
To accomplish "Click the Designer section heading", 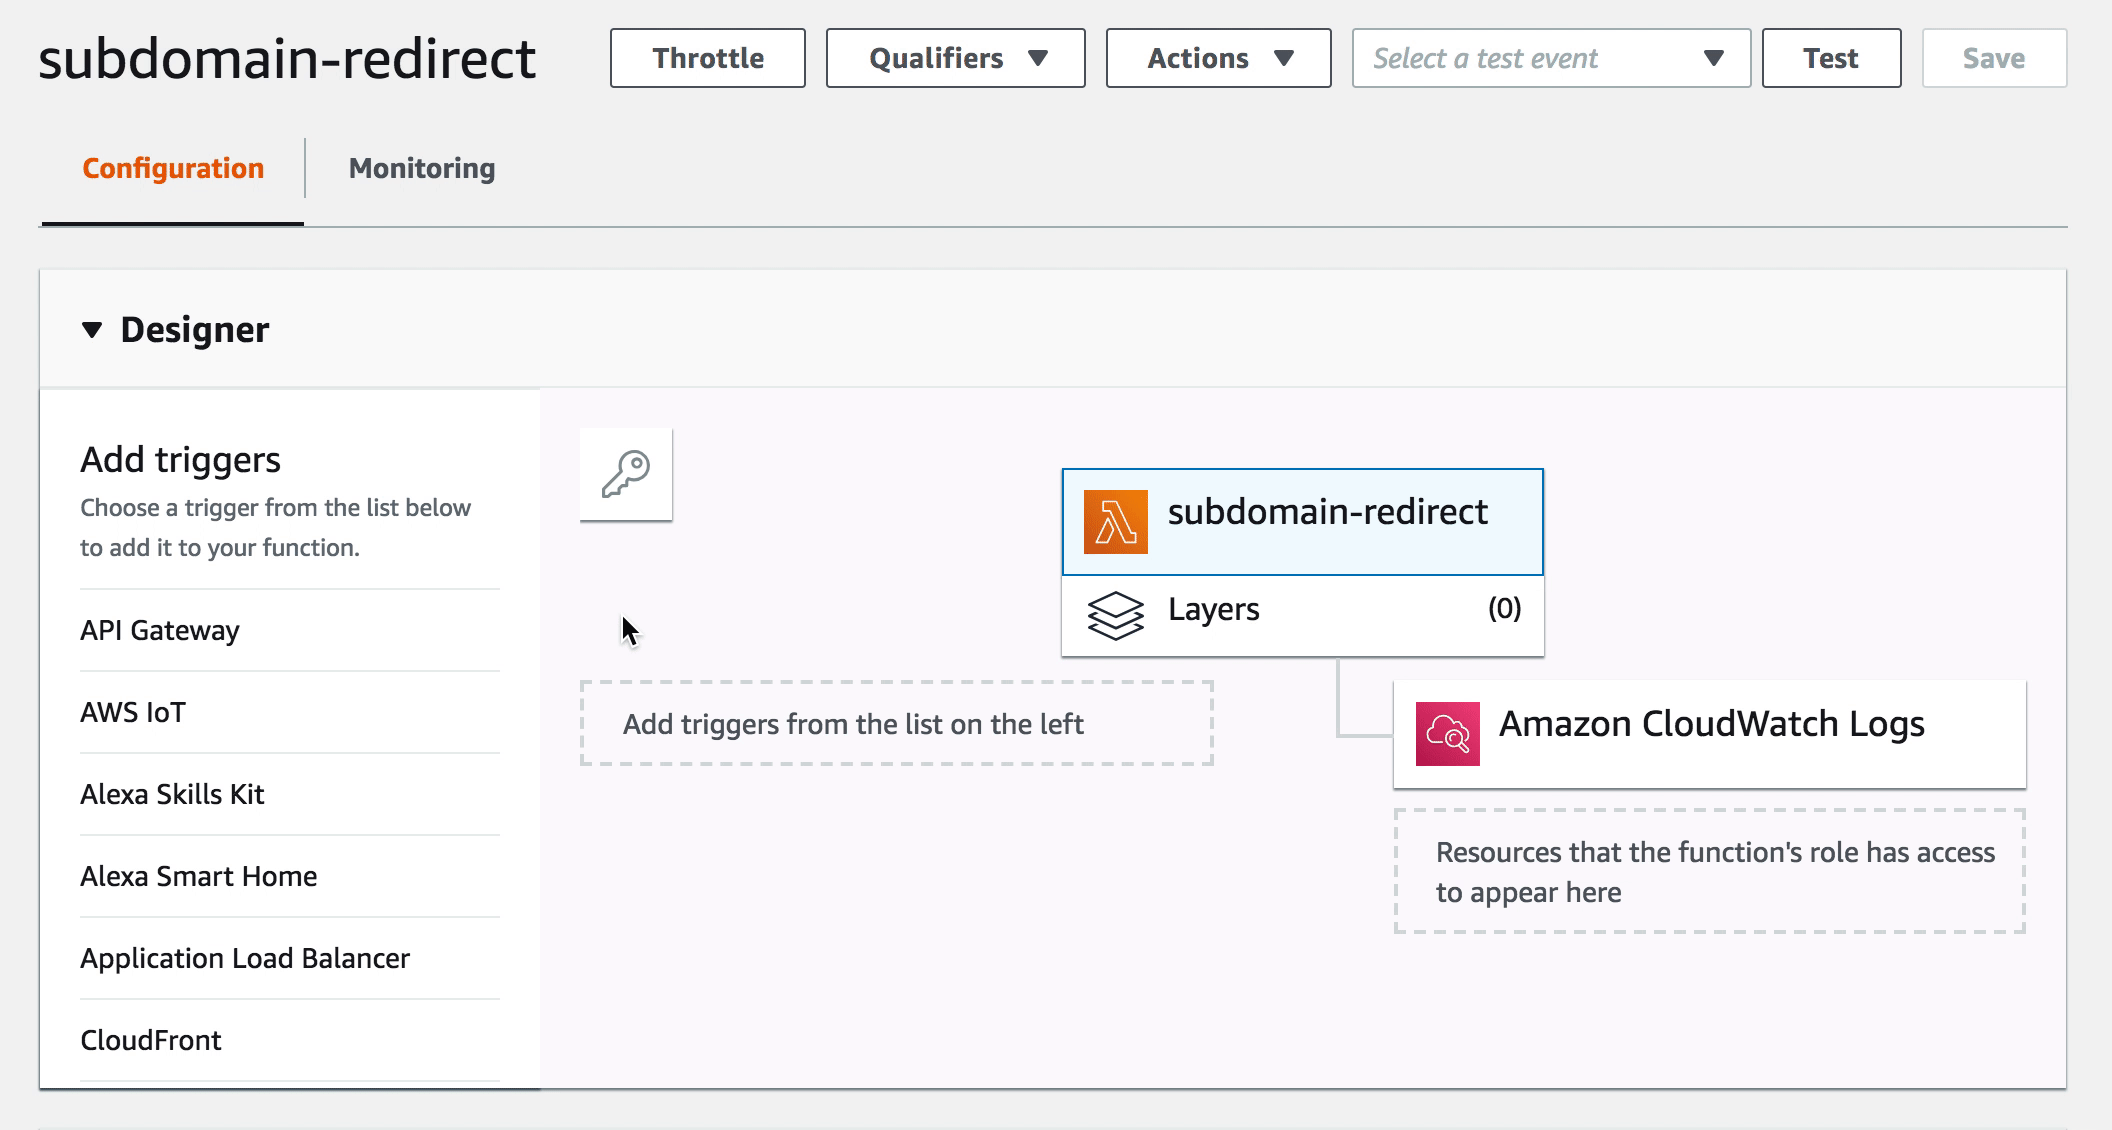I will (x=195, y=330).
